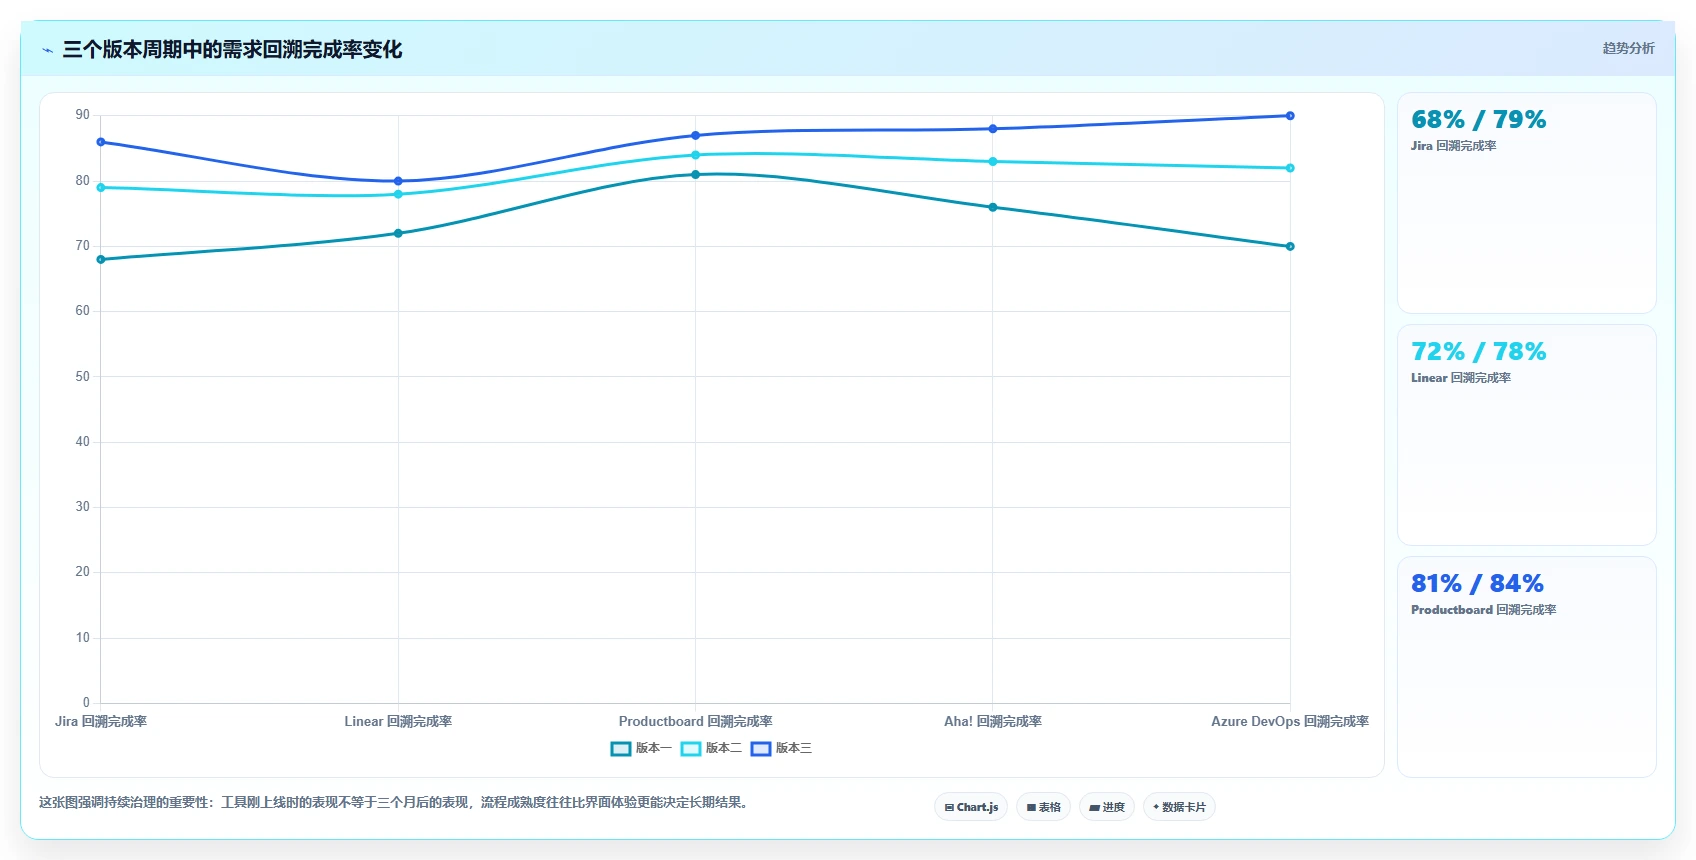Click 版本一 data point at Linear
The image size is (1696, 860).
pyautogui.click(x=398, y=234)
